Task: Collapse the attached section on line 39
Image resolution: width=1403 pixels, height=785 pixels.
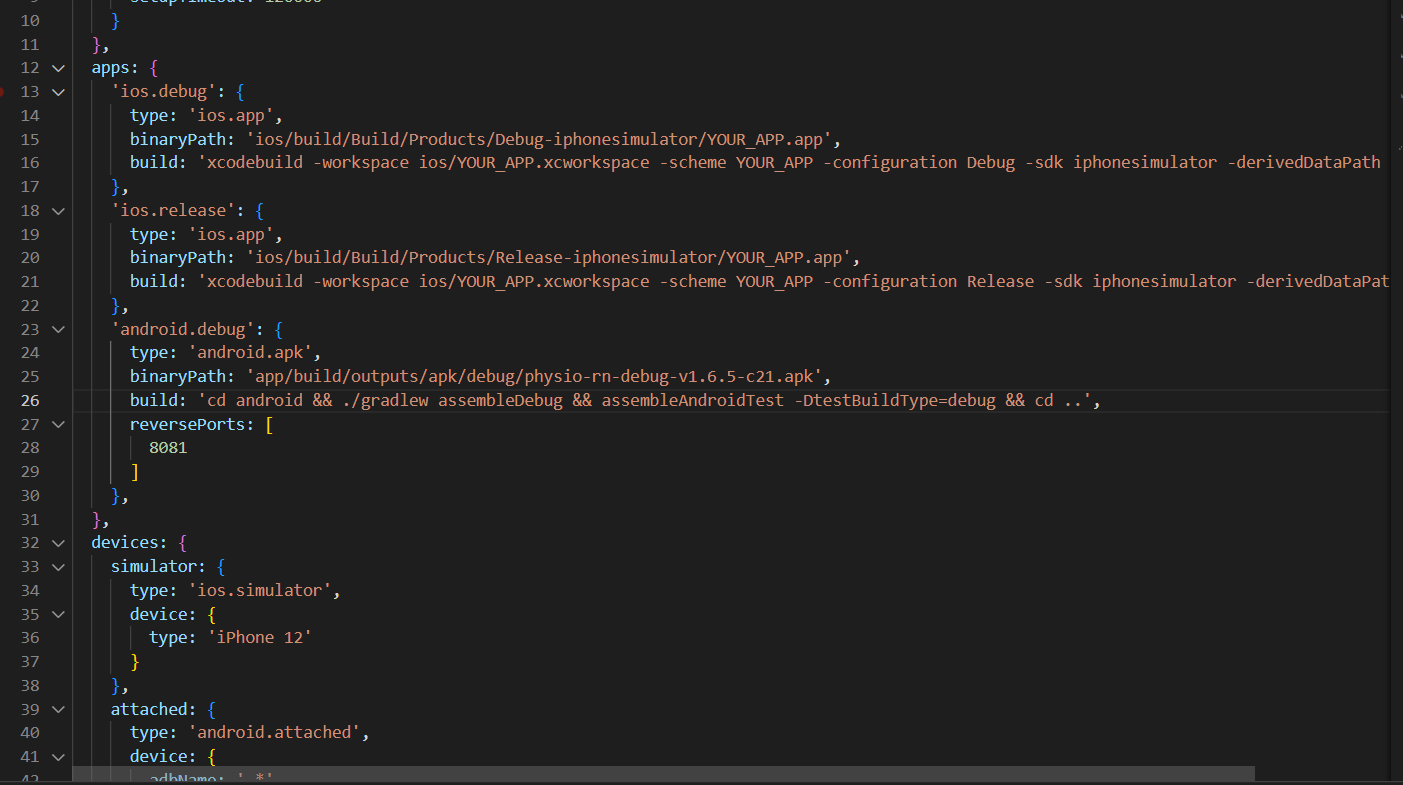Action: (57, 709)
